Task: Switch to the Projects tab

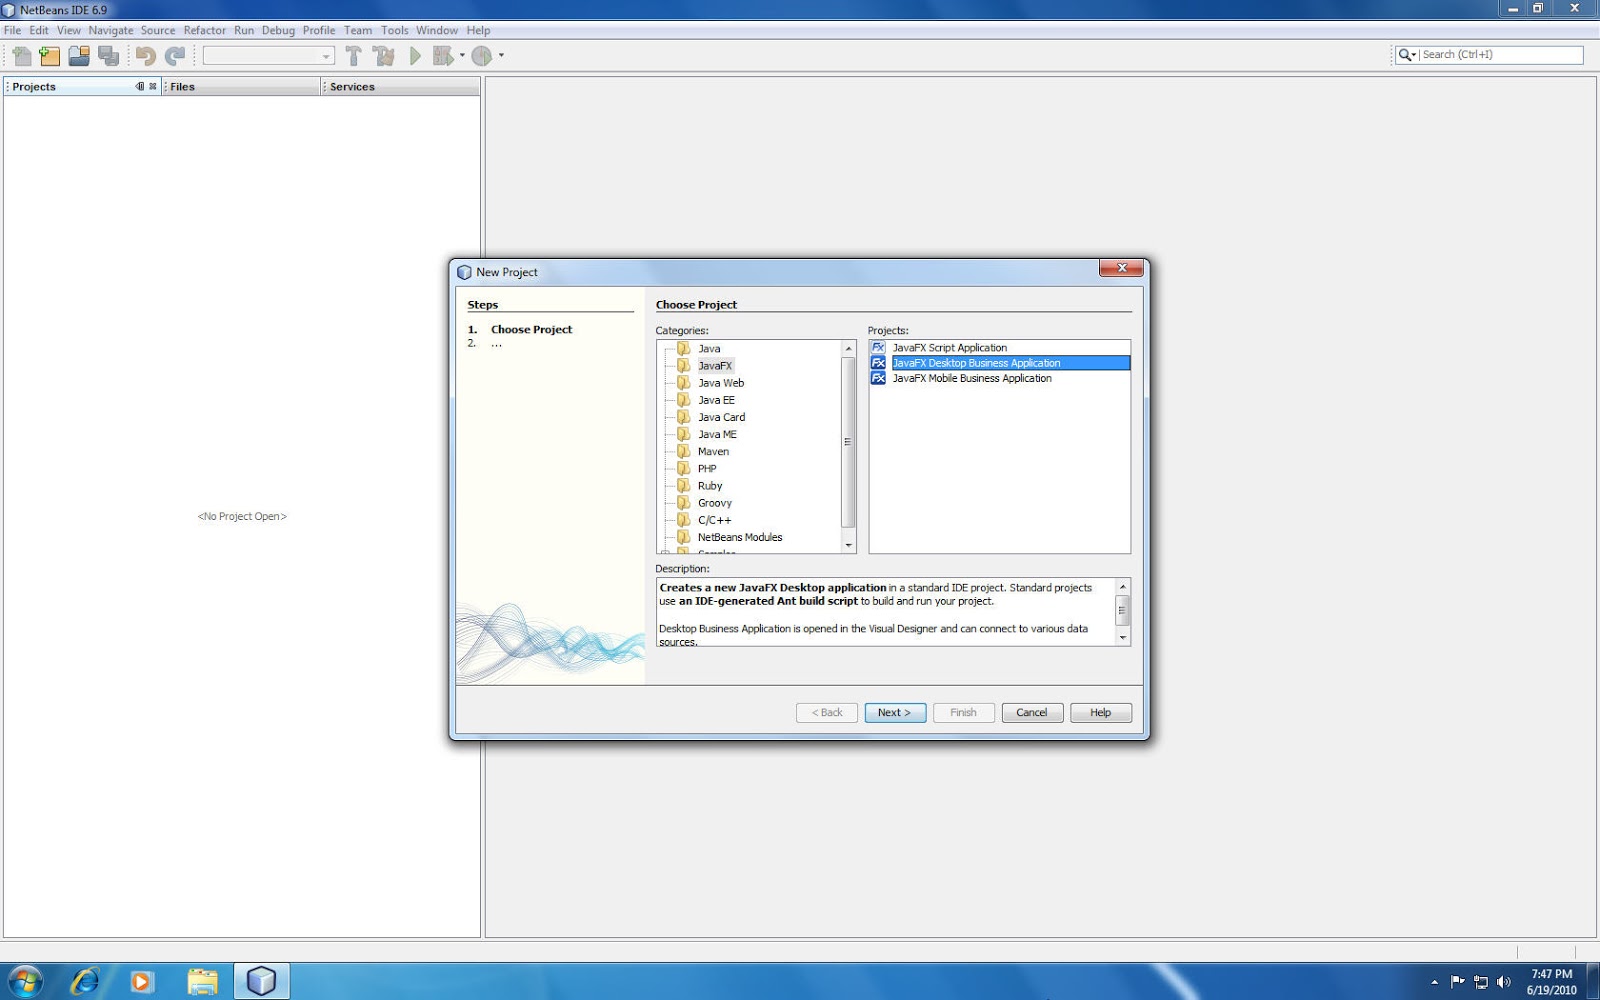Action: click(82, 87)
